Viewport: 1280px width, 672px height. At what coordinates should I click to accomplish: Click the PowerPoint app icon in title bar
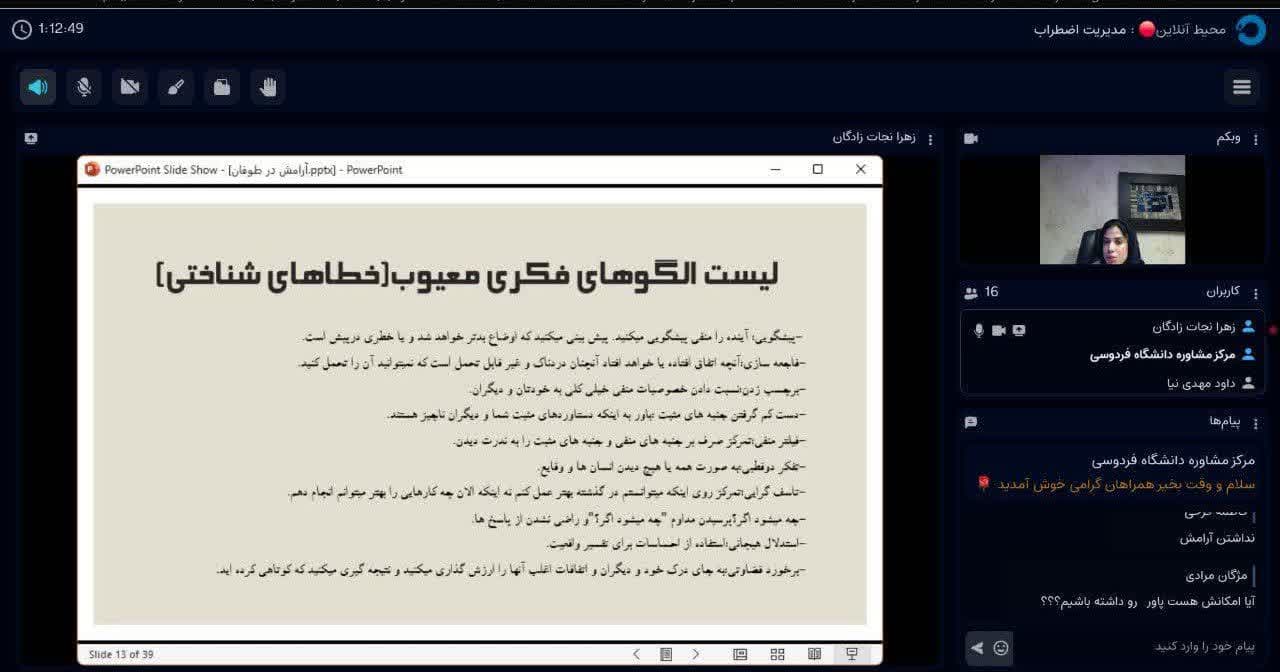93,170
